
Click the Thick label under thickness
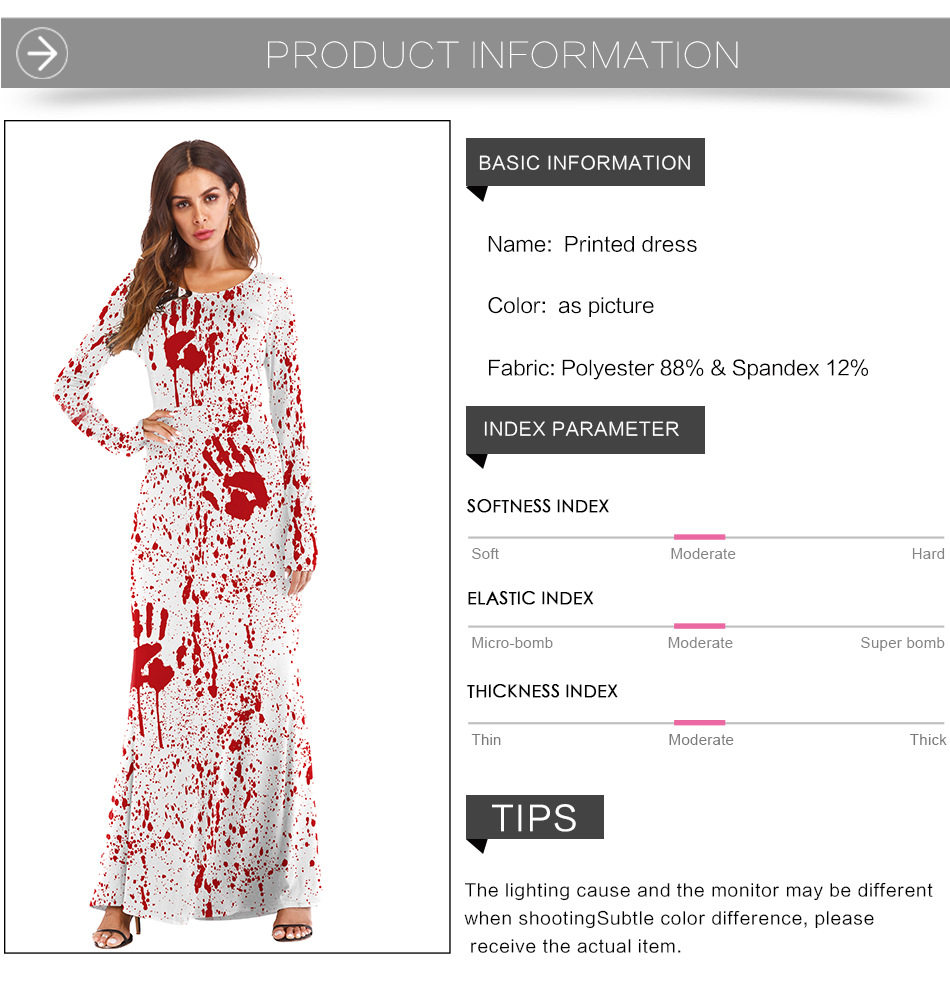pos(927,740)
